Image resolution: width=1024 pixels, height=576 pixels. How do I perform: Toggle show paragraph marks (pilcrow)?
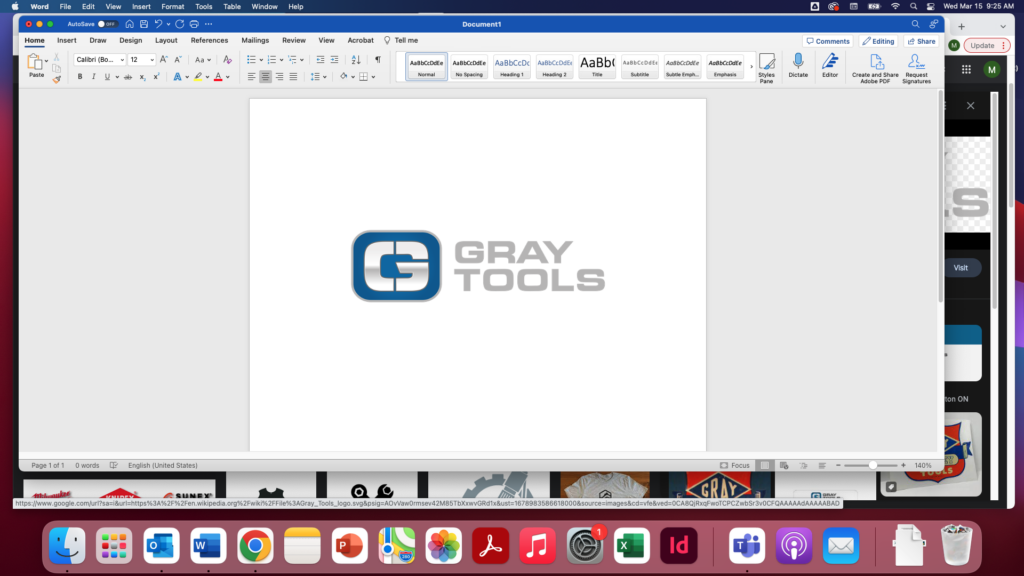[377, 60]
